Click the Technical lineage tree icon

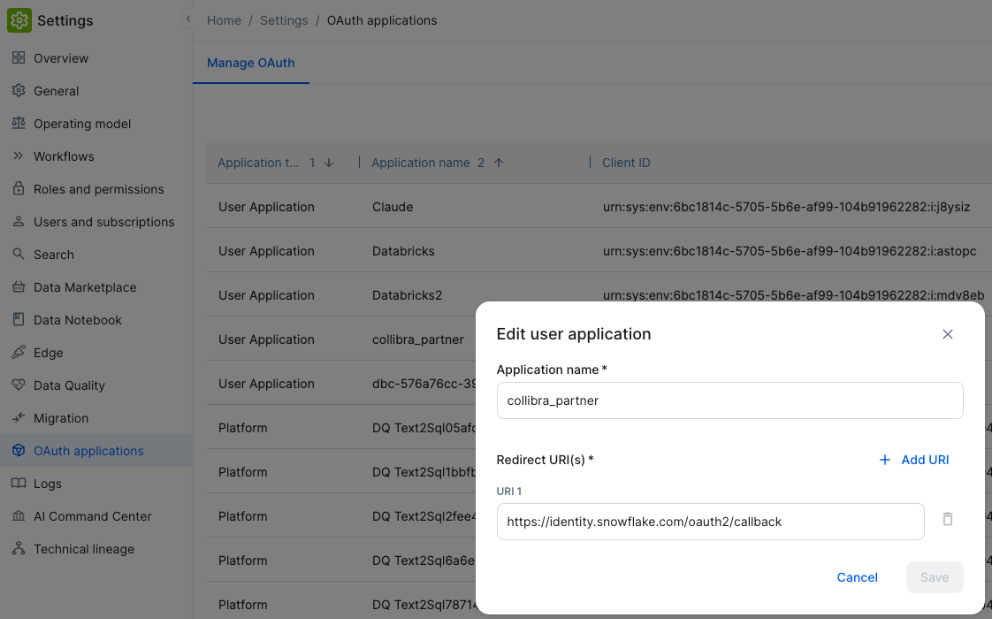[x=18, y=549]
